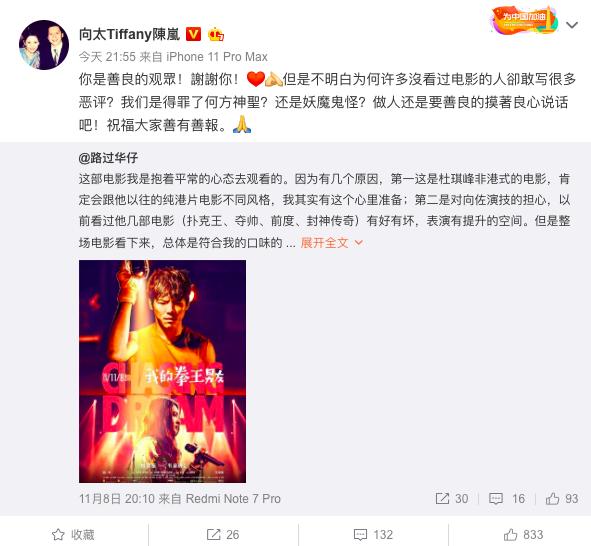View the 我的拳王男友 movie poster image
The width and height of the screenshot is (591, 546).
point(162,371)
